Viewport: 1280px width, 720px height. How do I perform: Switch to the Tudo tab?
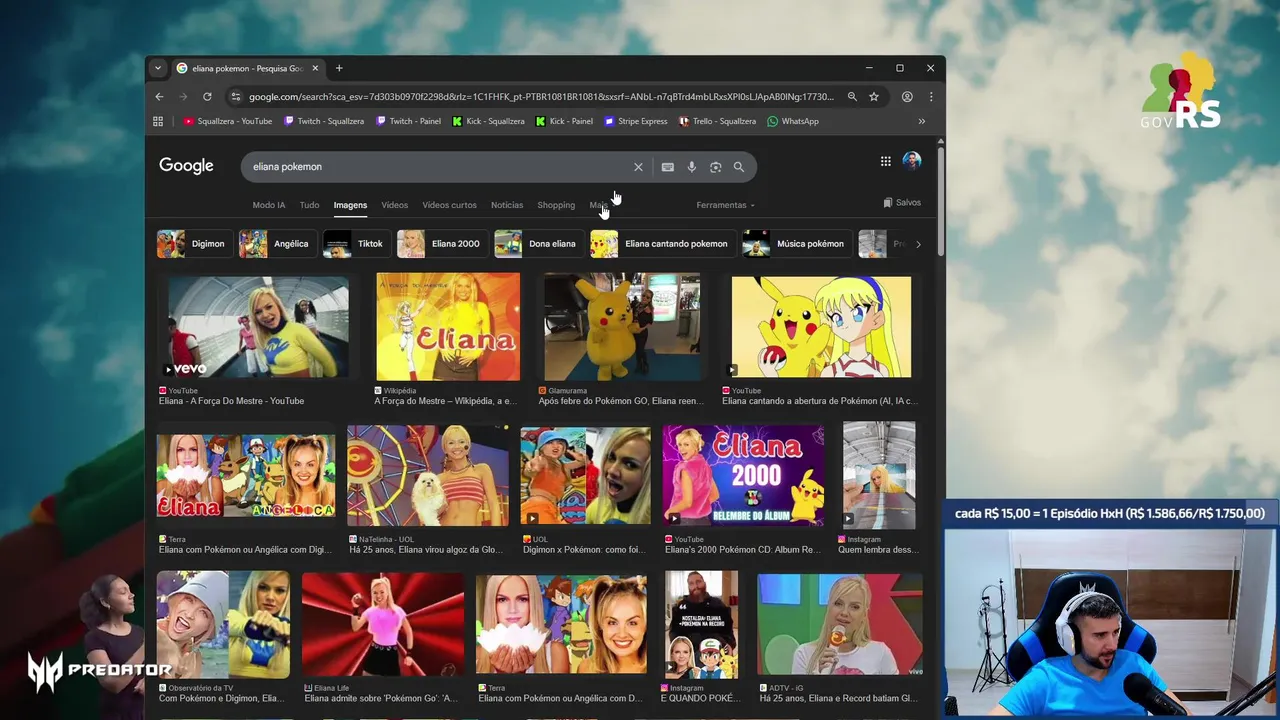(x=309, y=205)
